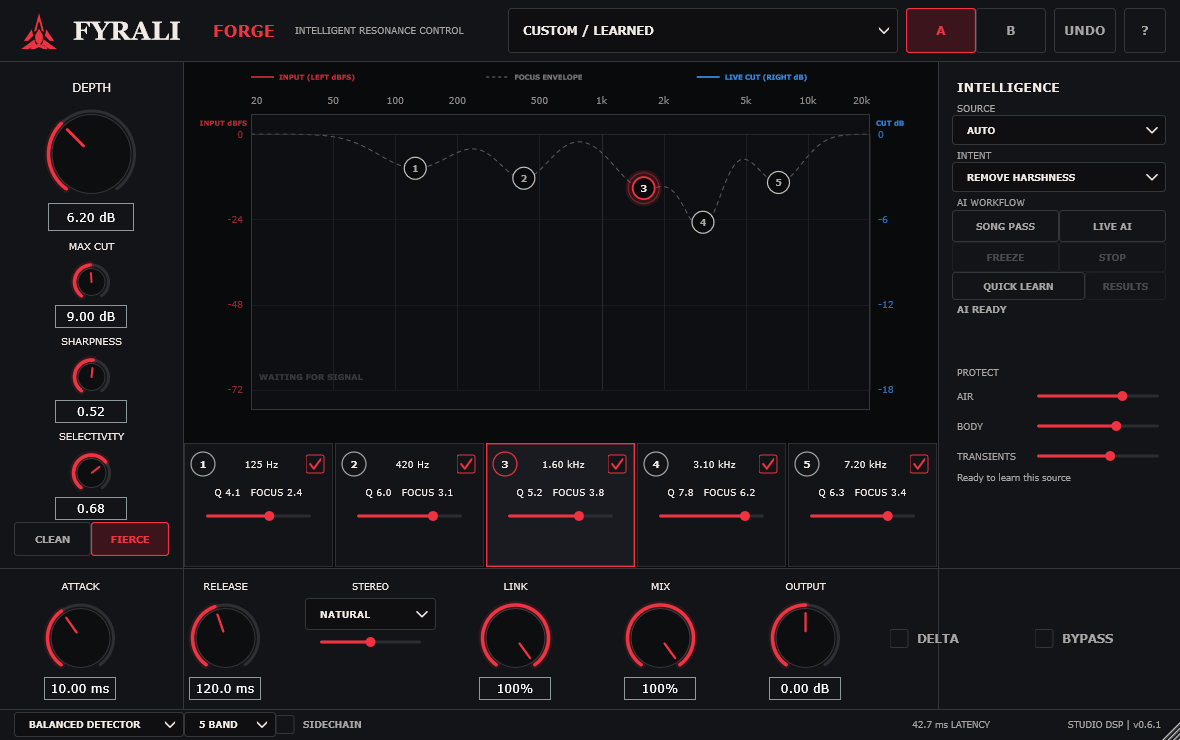Click the Depth 6.20 dB value field
The image size is (1180, 740).
click(91, 217)
